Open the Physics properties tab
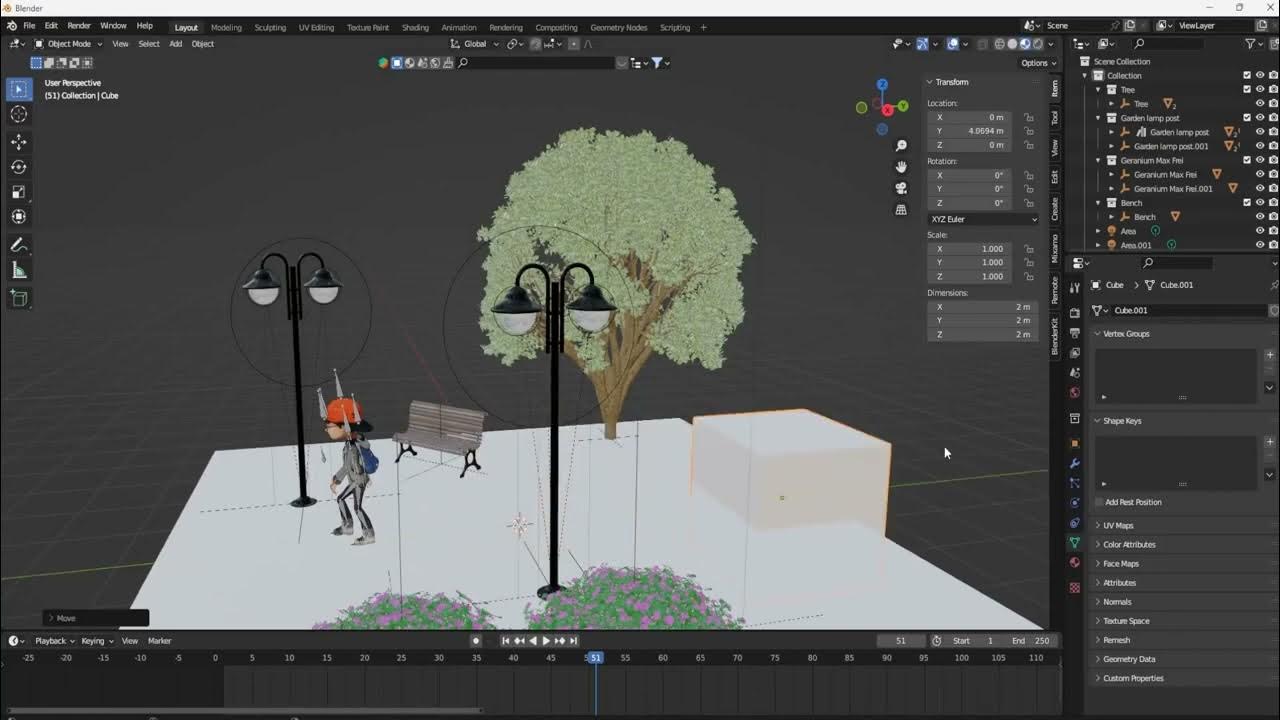 click(x=1075, y=503)
